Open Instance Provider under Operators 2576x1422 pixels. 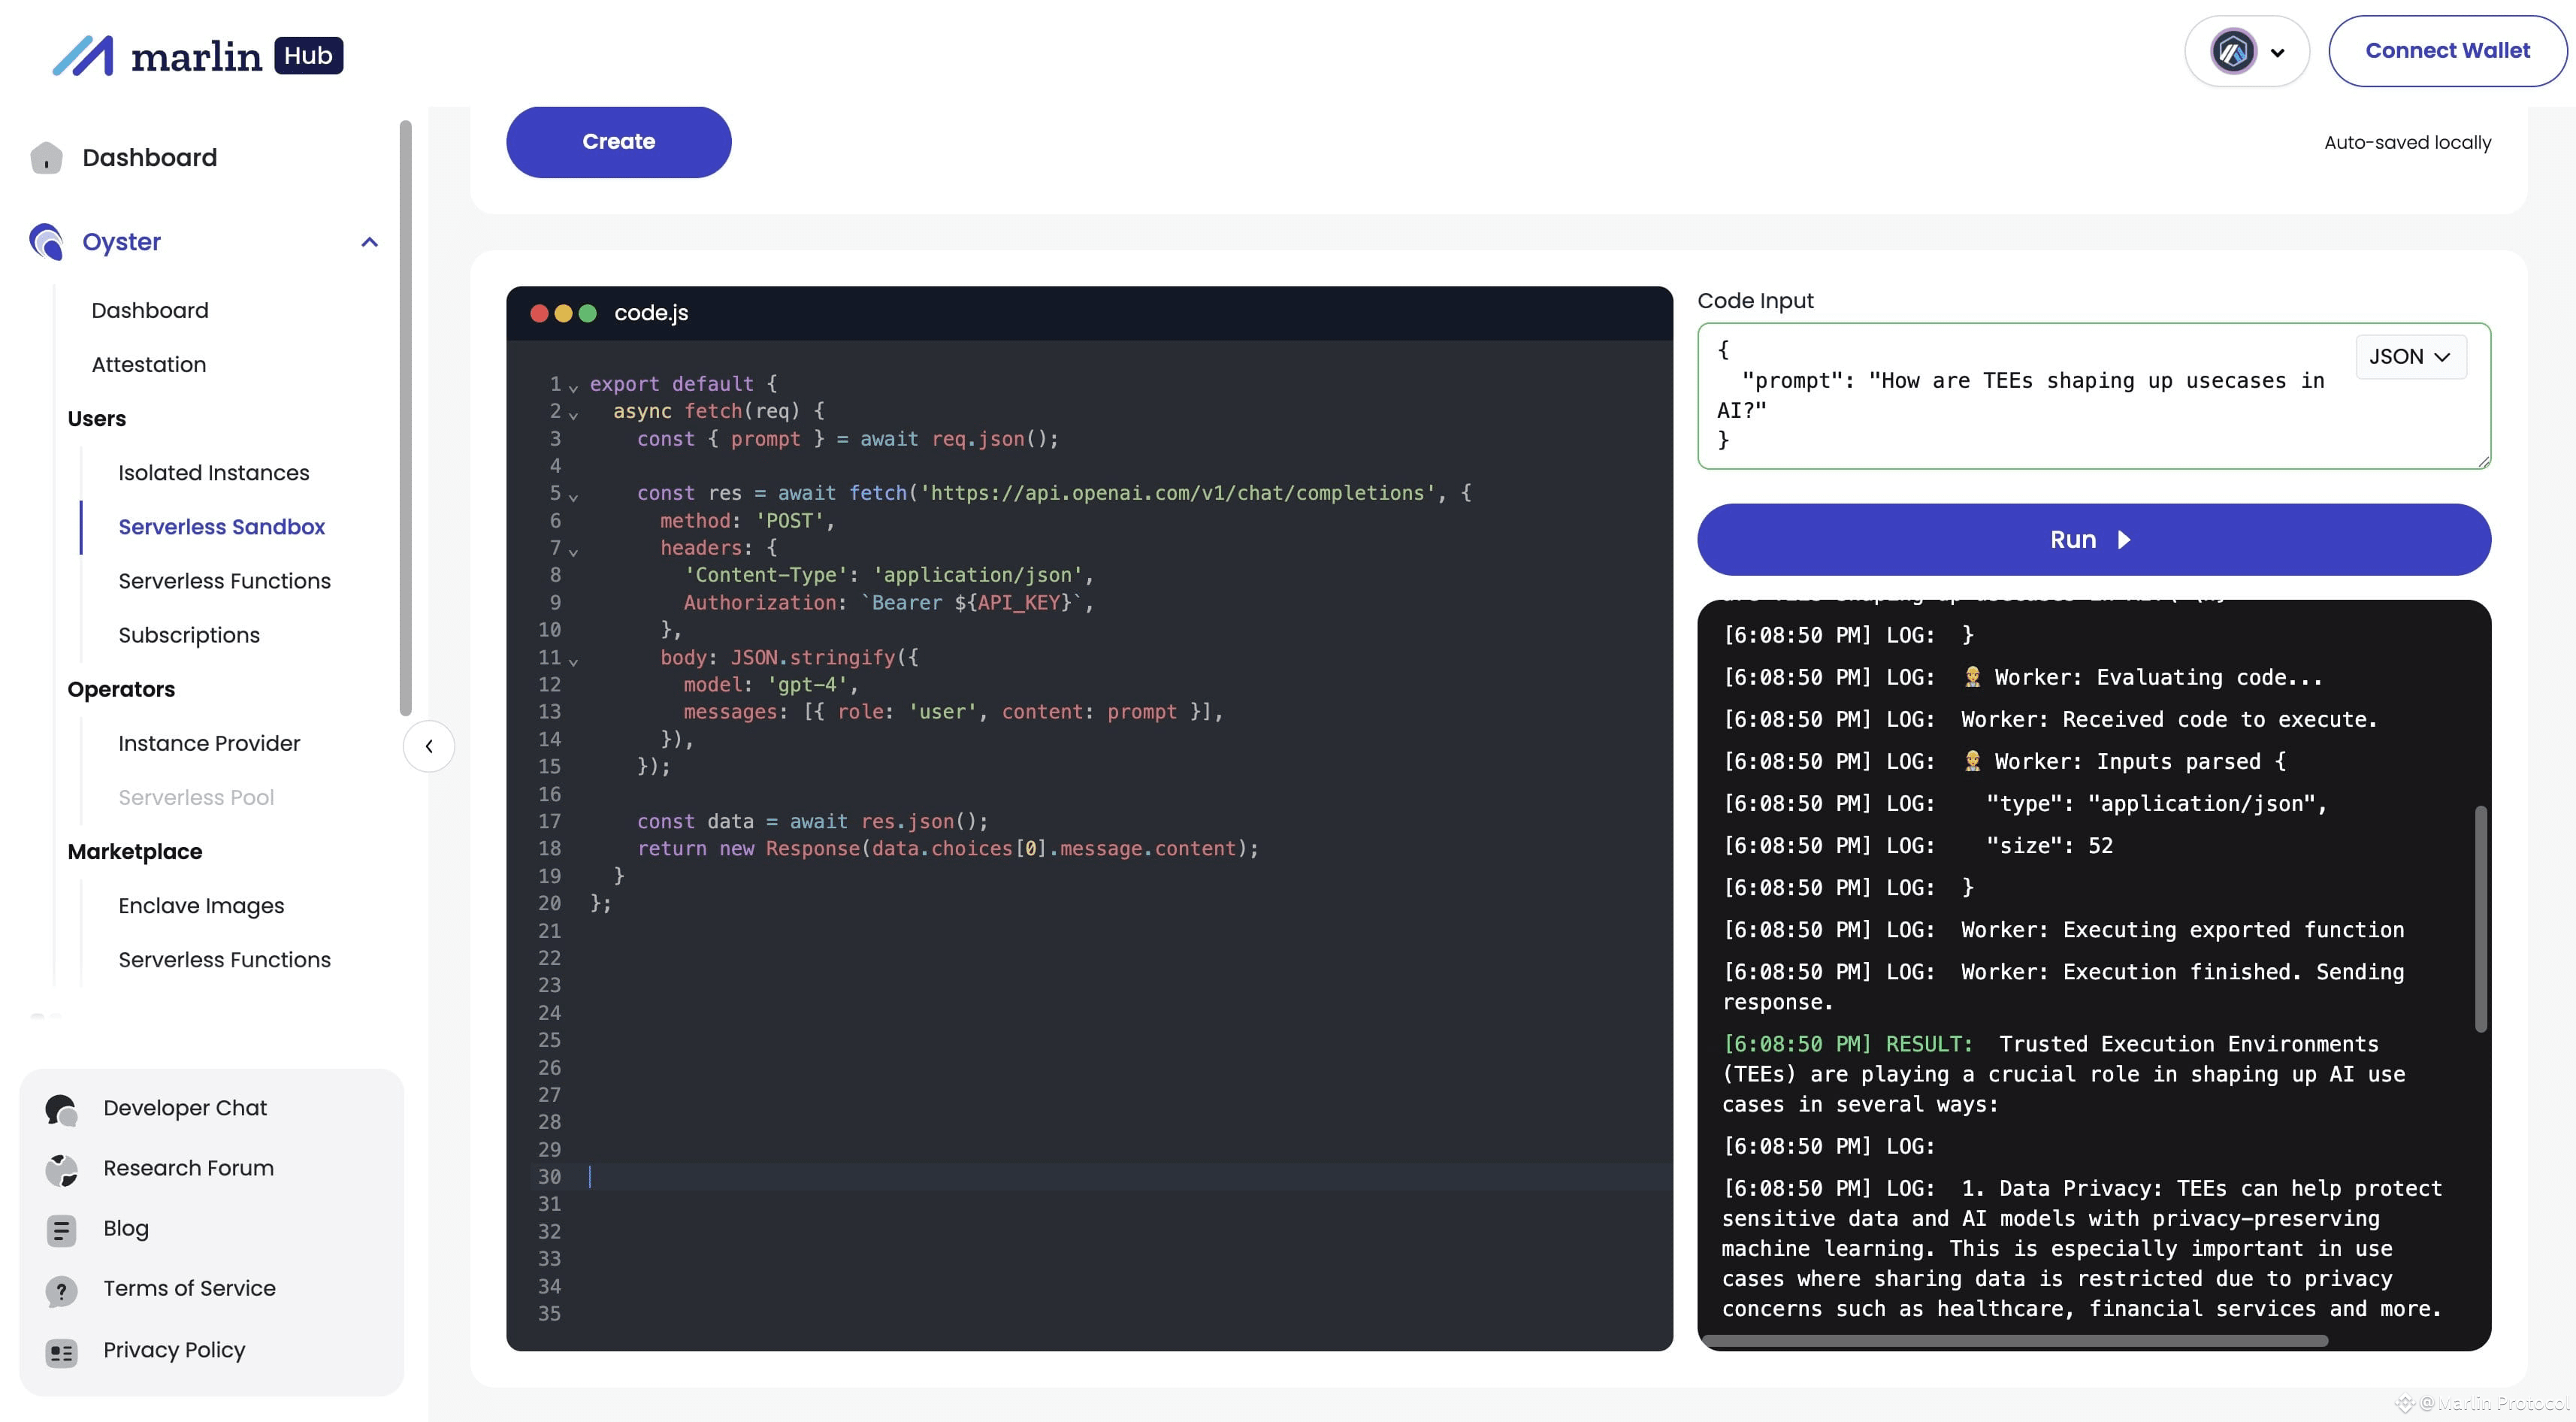[209, 743]
